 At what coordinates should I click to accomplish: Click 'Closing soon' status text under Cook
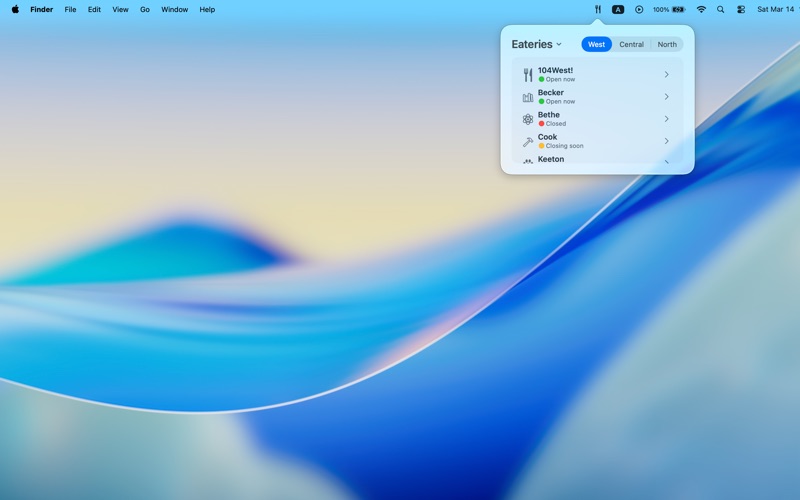click(x=564, y=146)
